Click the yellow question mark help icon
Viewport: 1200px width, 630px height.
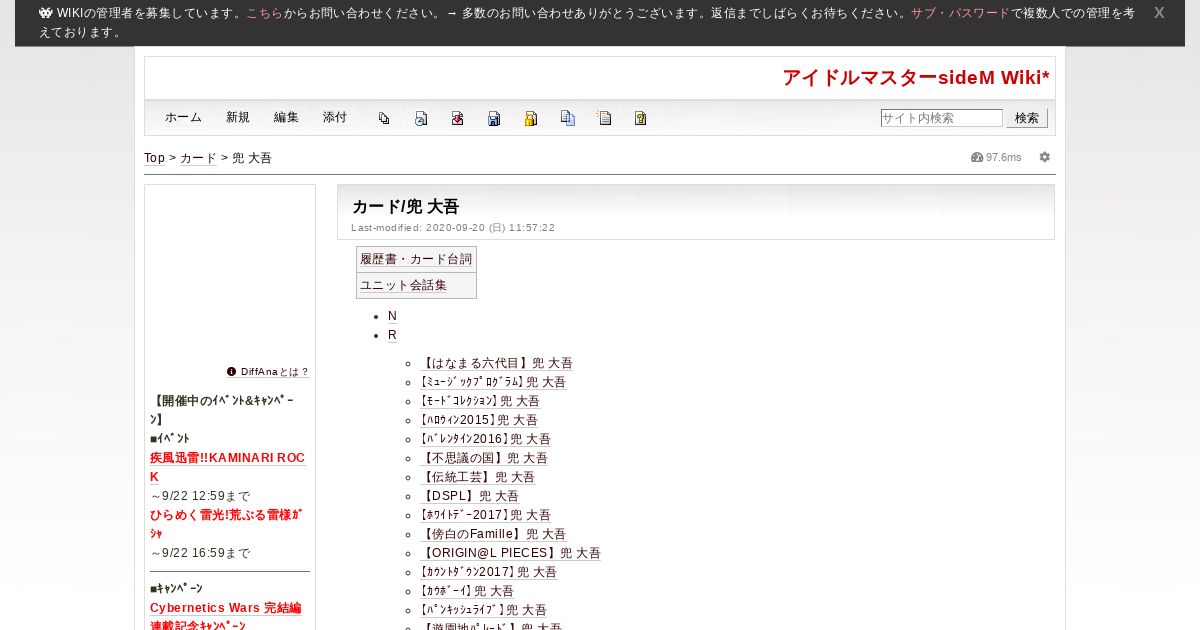pos(641,118)
